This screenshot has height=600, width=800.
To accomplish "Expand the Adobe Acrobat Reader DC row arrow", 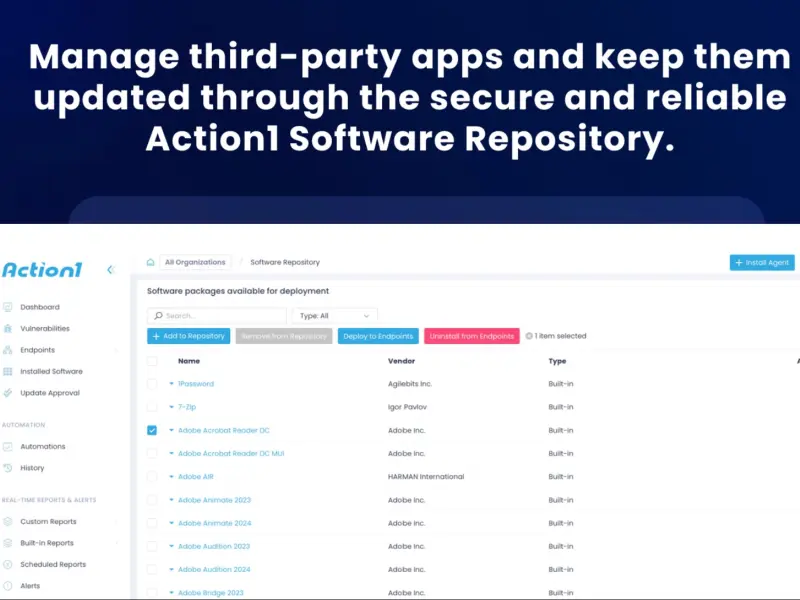I will [x=171, y=430].
